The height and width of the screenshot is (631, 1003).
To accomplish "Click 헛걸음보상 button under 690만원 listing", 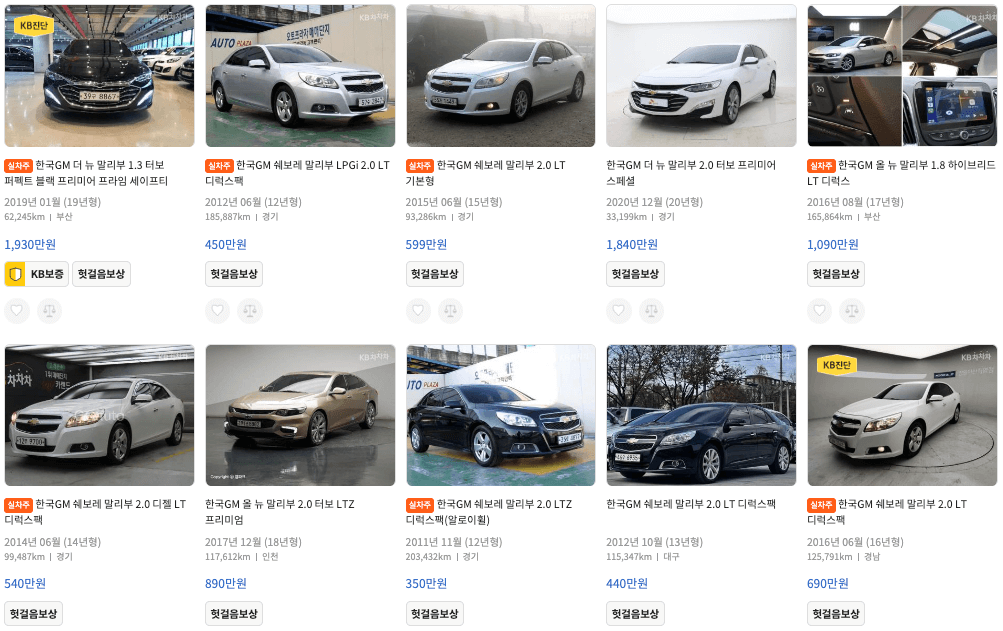I will (x=836, y=614).
